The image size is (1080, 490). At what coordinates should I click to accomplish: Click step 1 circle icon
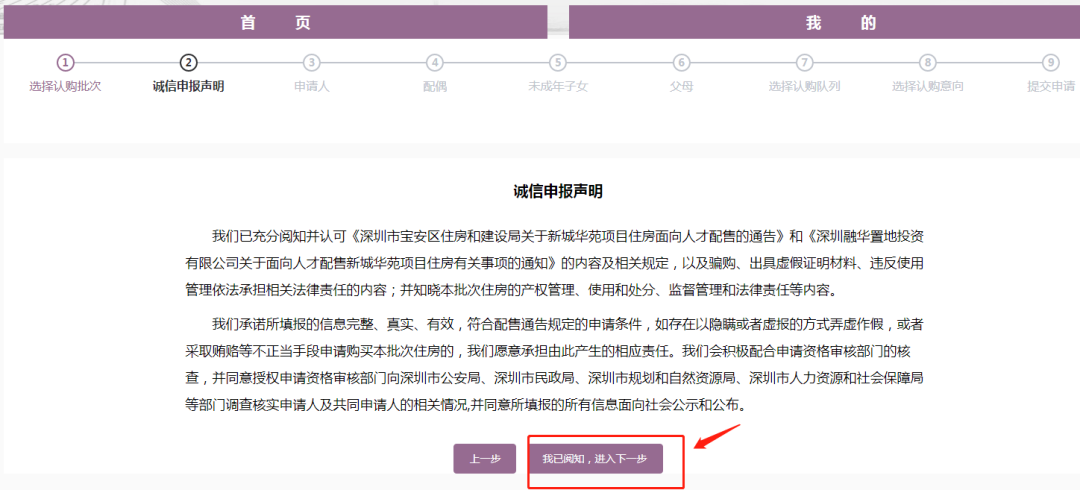point(65,63)
